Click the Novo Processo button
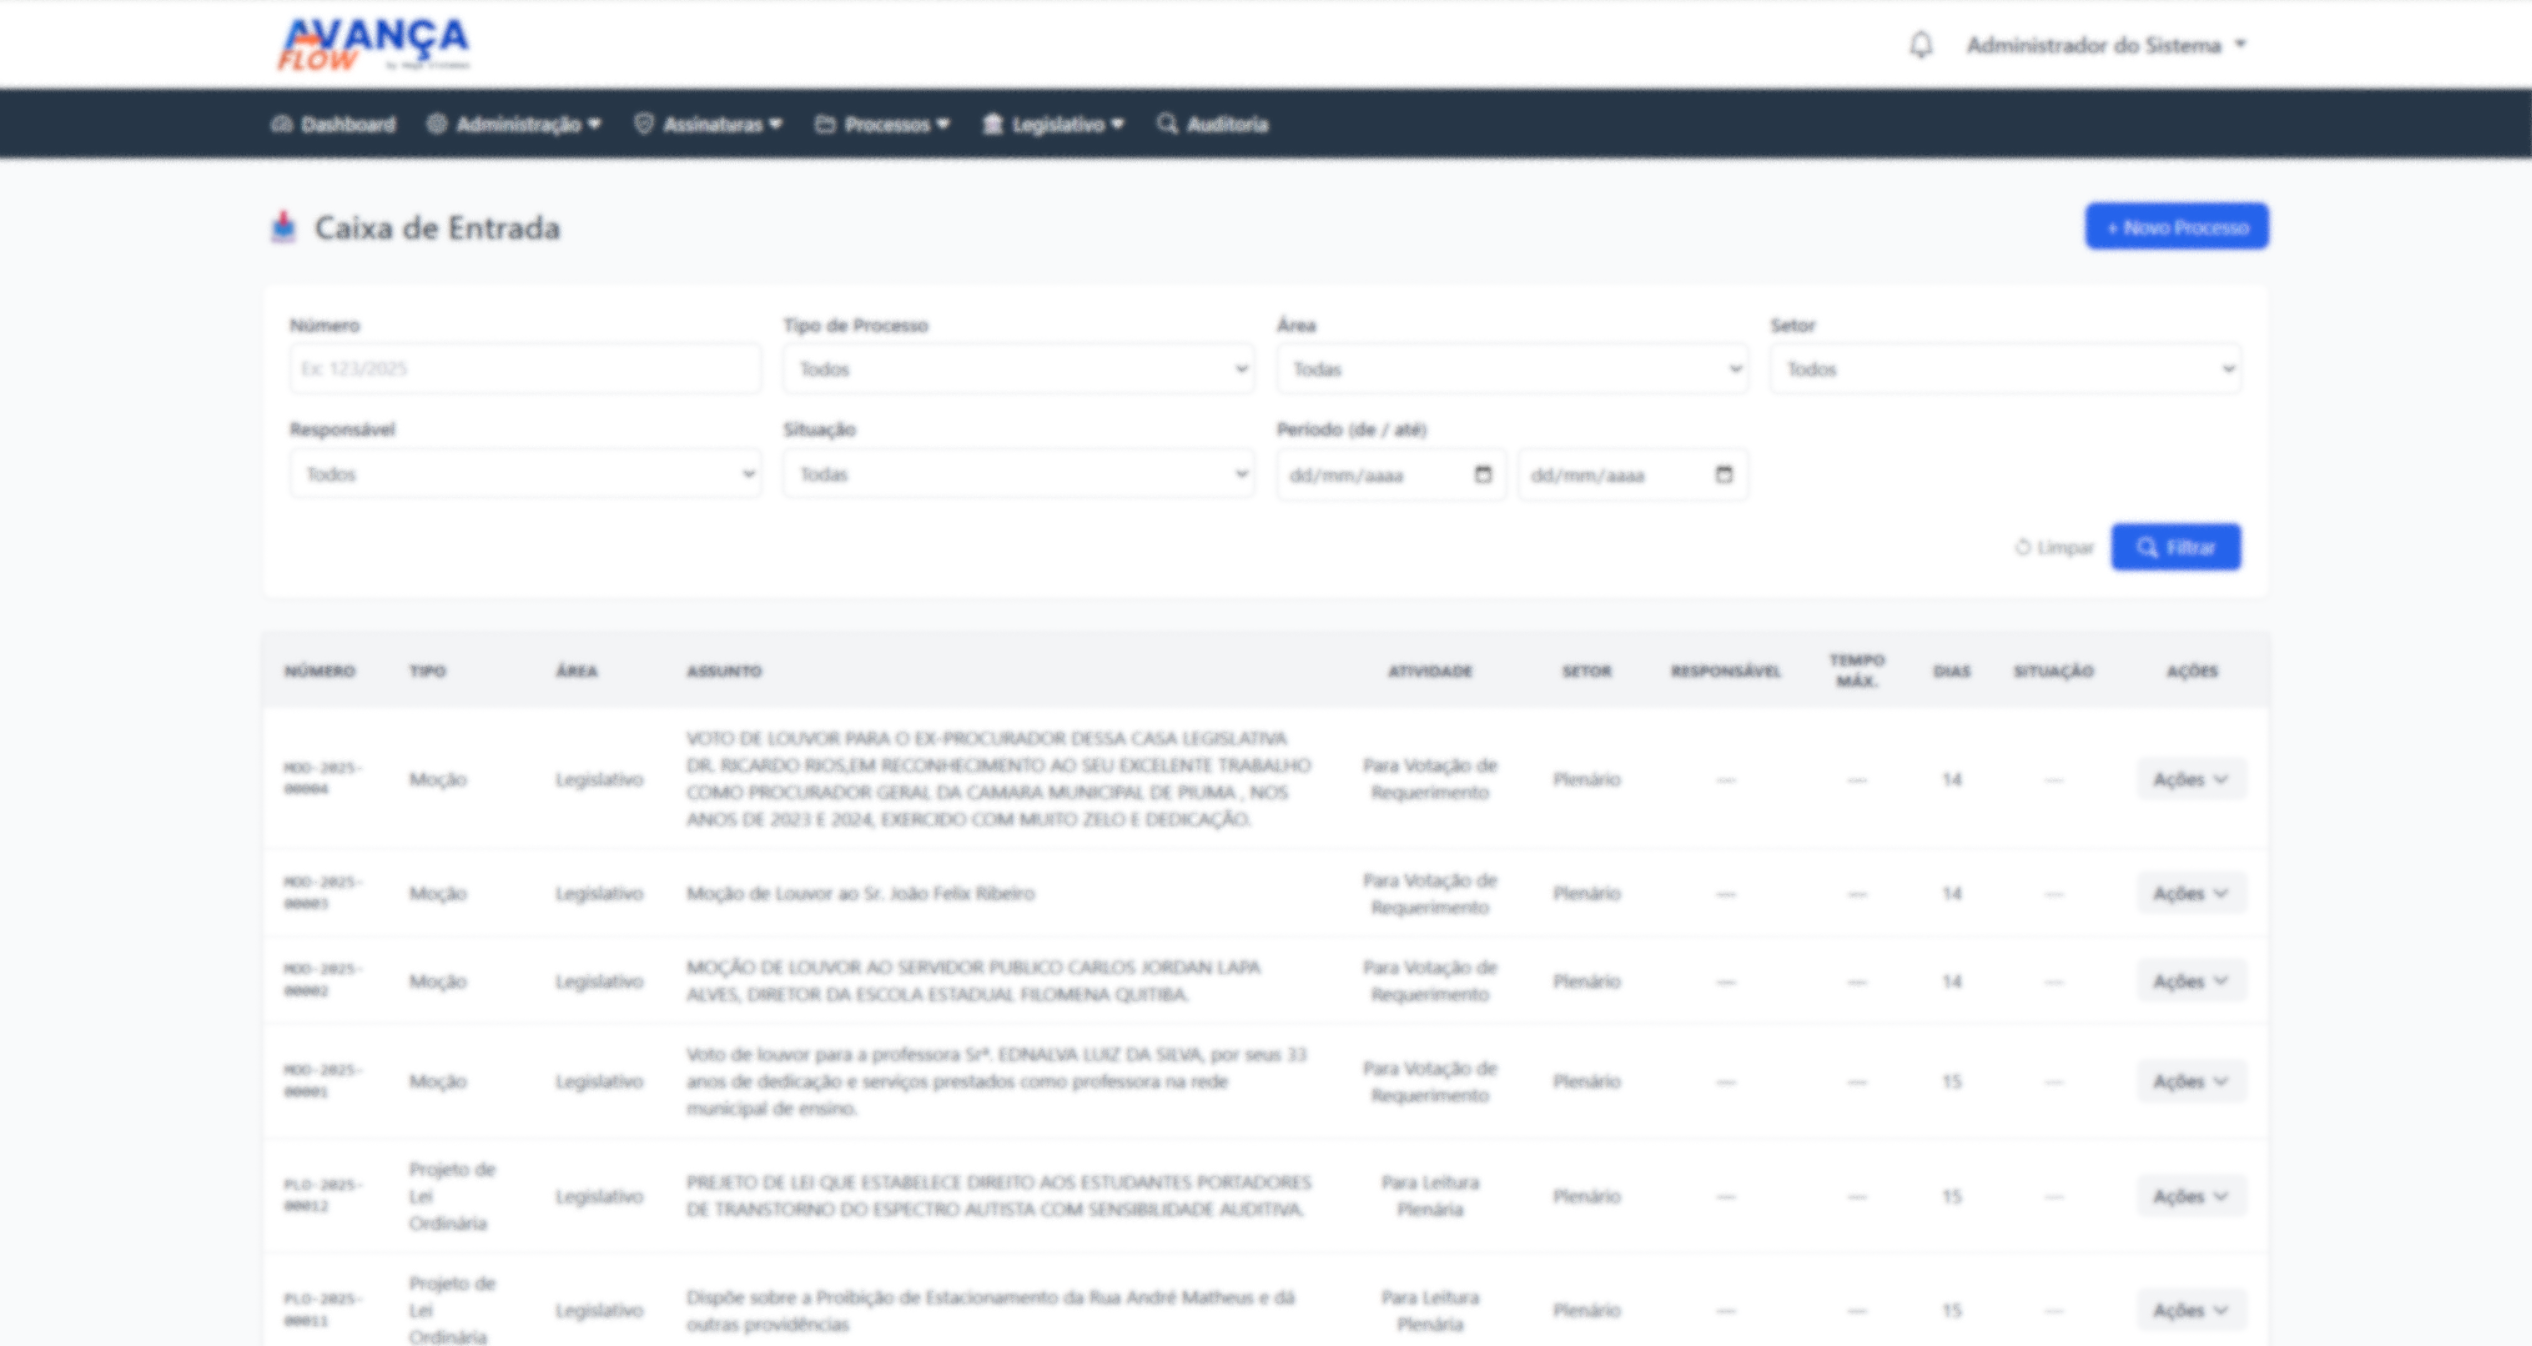The width and height of the screenshot is (2532, 1346). pyautogui.click(x=2176, y=227)
